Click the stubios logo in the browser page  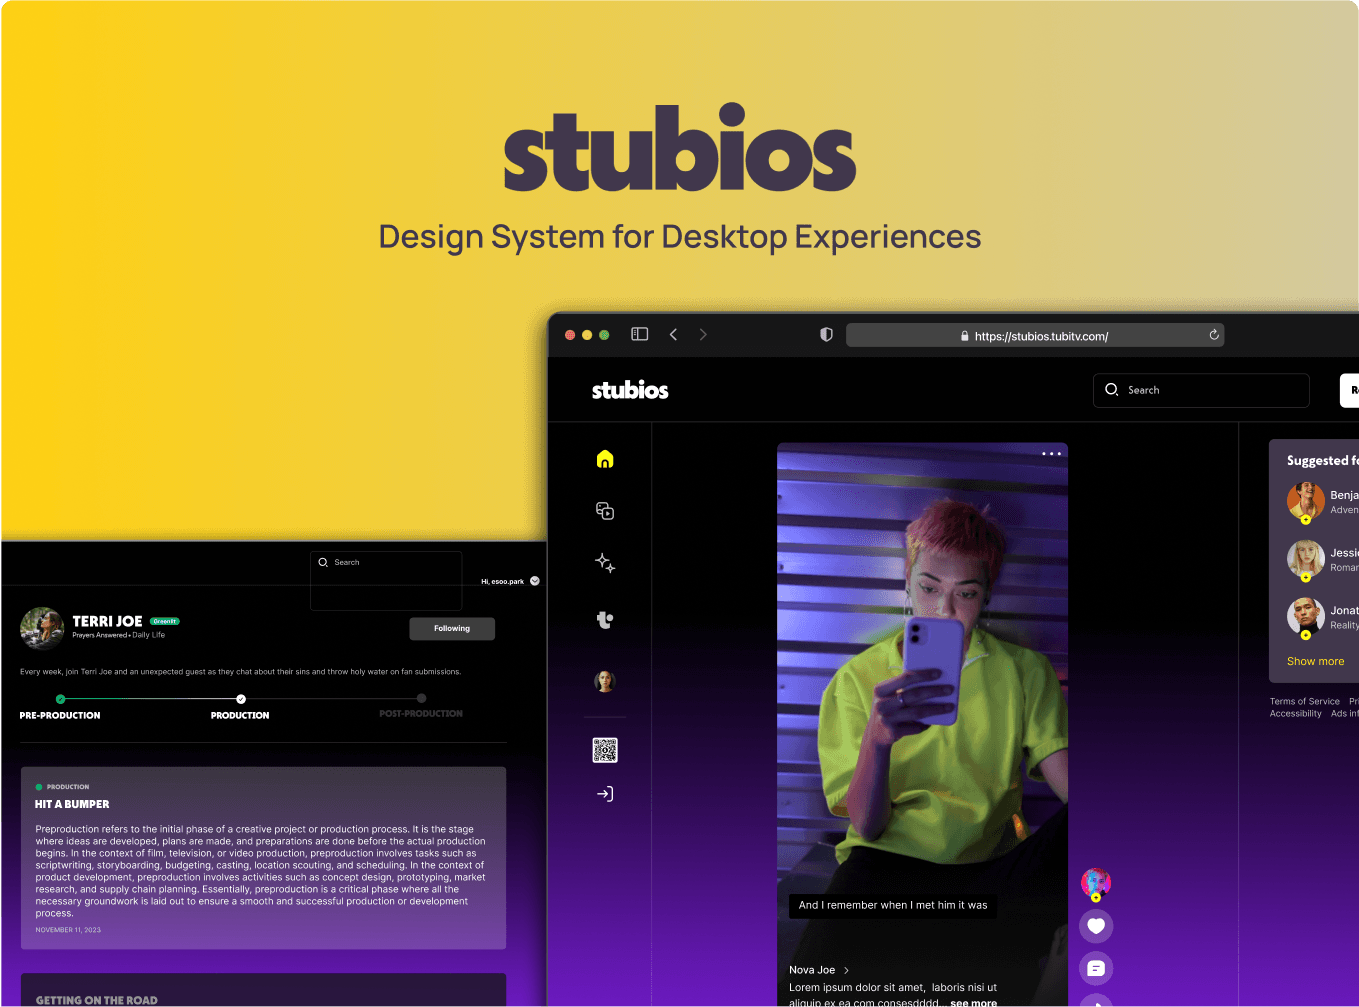pyautogui.click(x=630, y=390)
